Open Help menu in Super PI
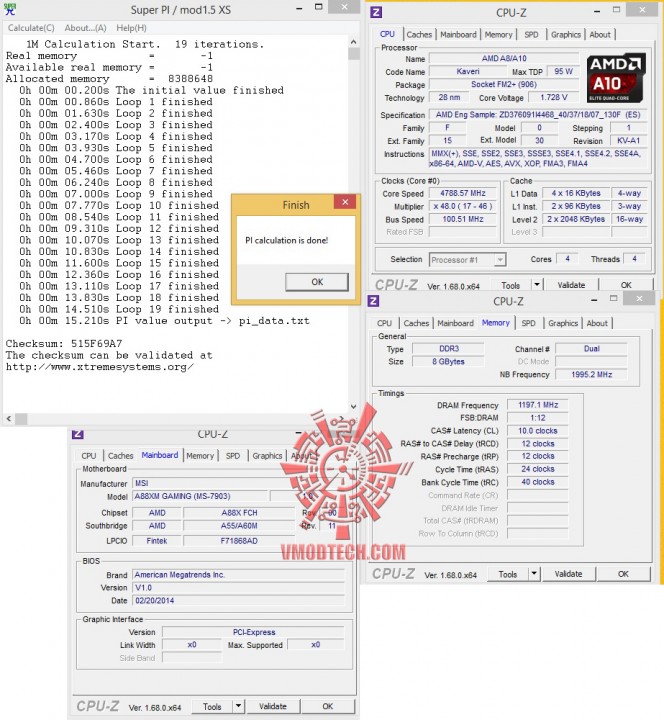664x720 pixels. pyautogui.click(x=131, y=28)
